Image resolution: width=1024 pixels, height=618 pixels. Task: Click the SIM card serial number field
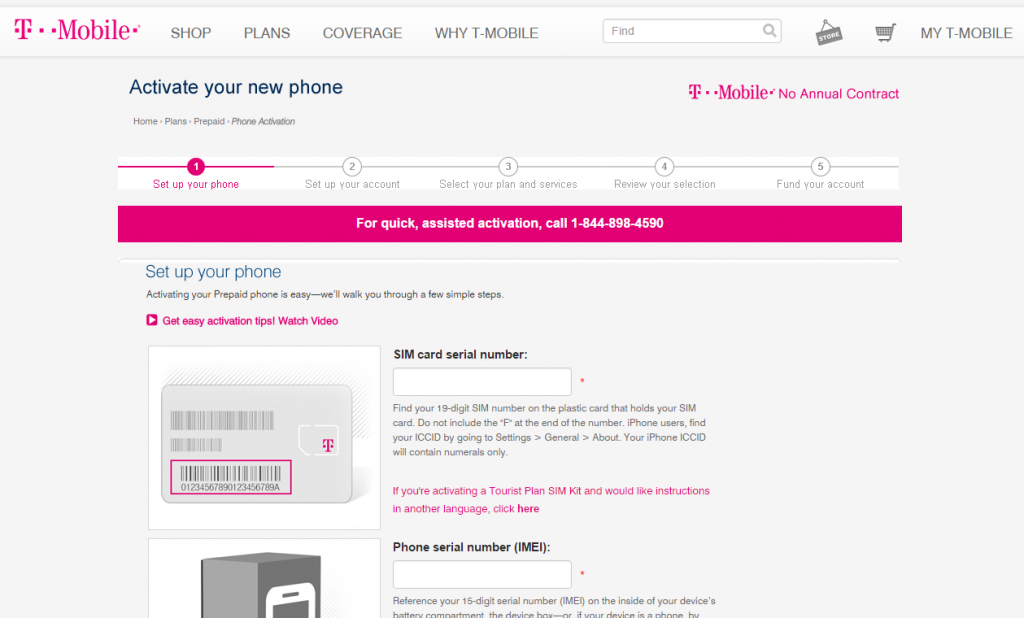tap(481, 381)
